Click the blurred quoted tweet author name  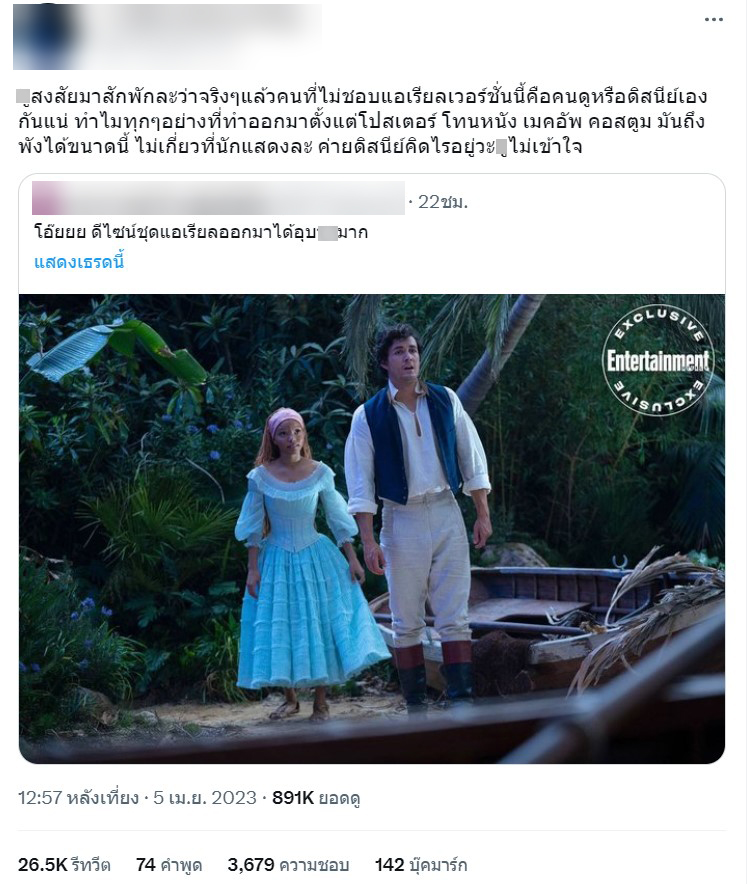(218, 198)
